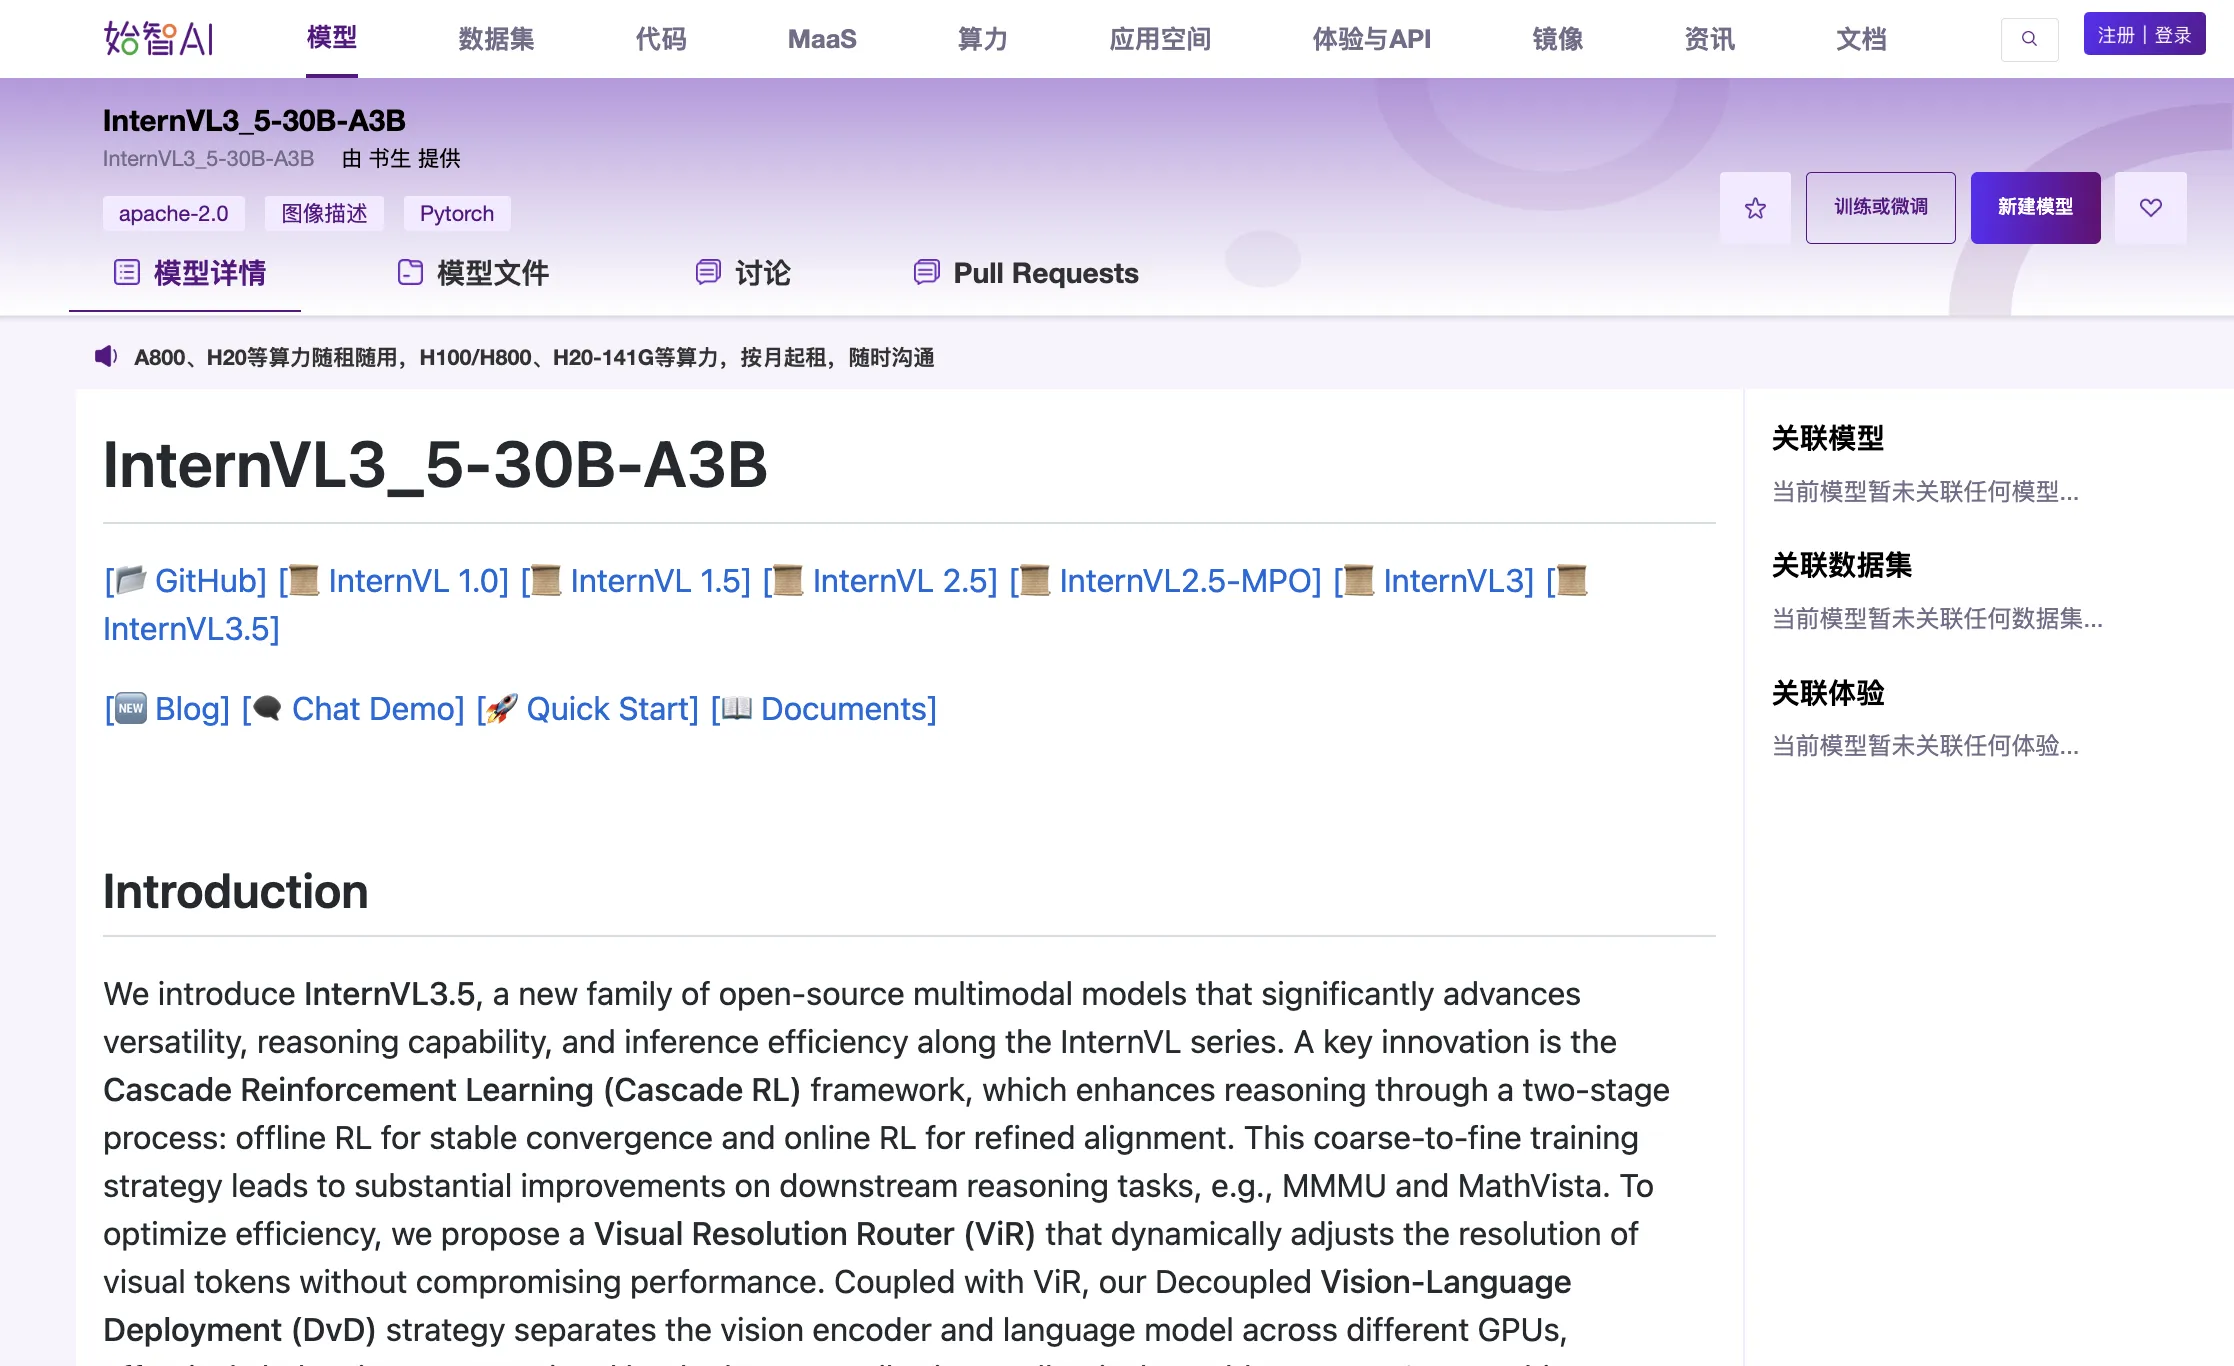Click the Pull Requests tab icon
The image size is (2234, 1366).
(927, 272)
